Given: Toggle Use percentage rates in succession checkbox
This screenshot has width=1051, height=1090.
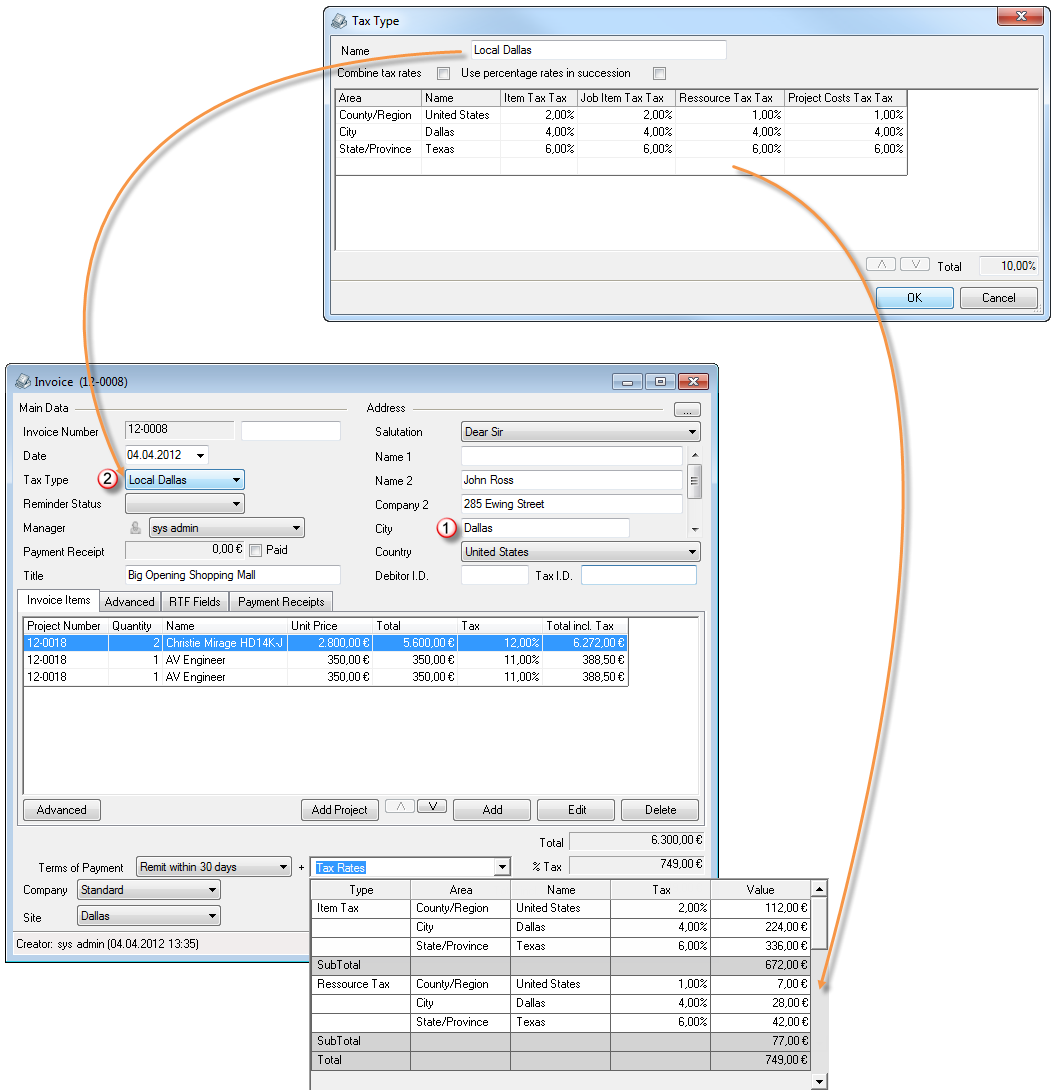Looking at the screenshot, I should coord(659,74).
